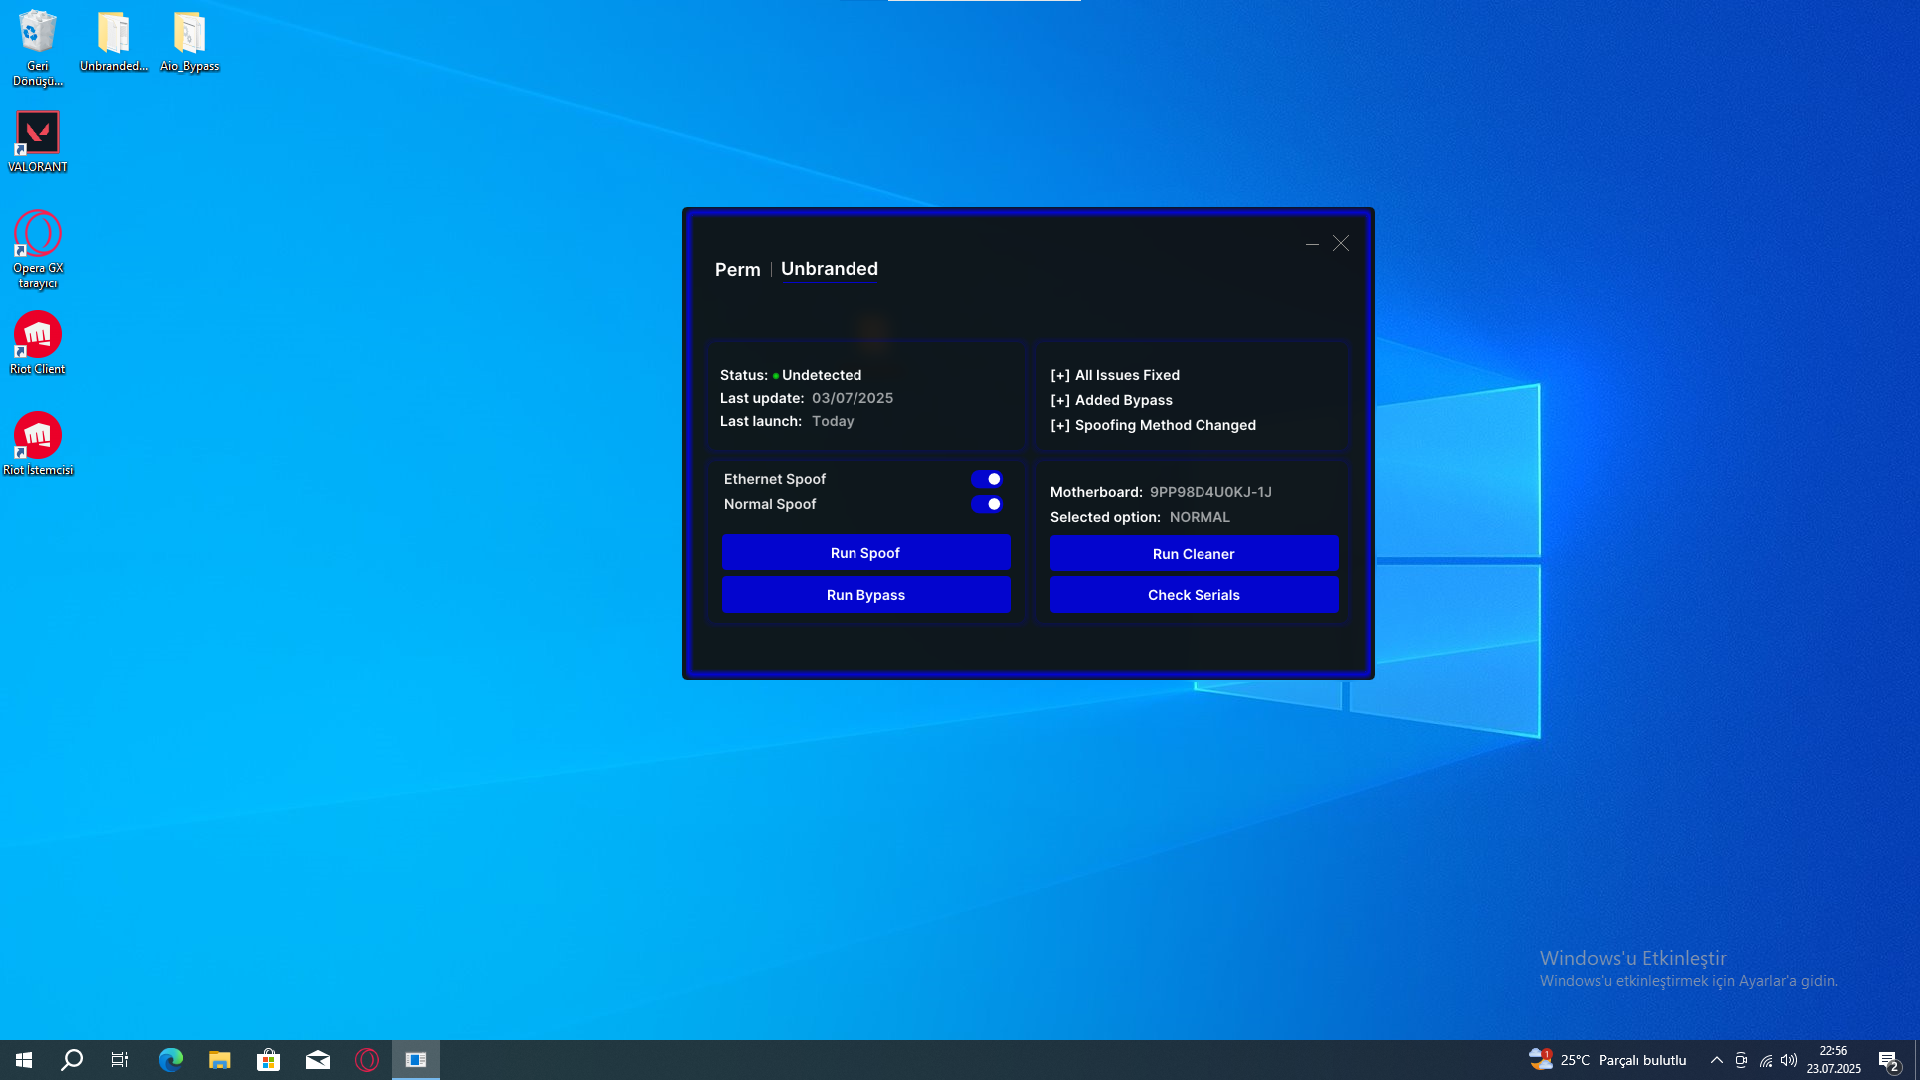The image size is (1920, 1080).
Task: Launch Microsoft Edge from the taskbar
Action: (170, 1060)
